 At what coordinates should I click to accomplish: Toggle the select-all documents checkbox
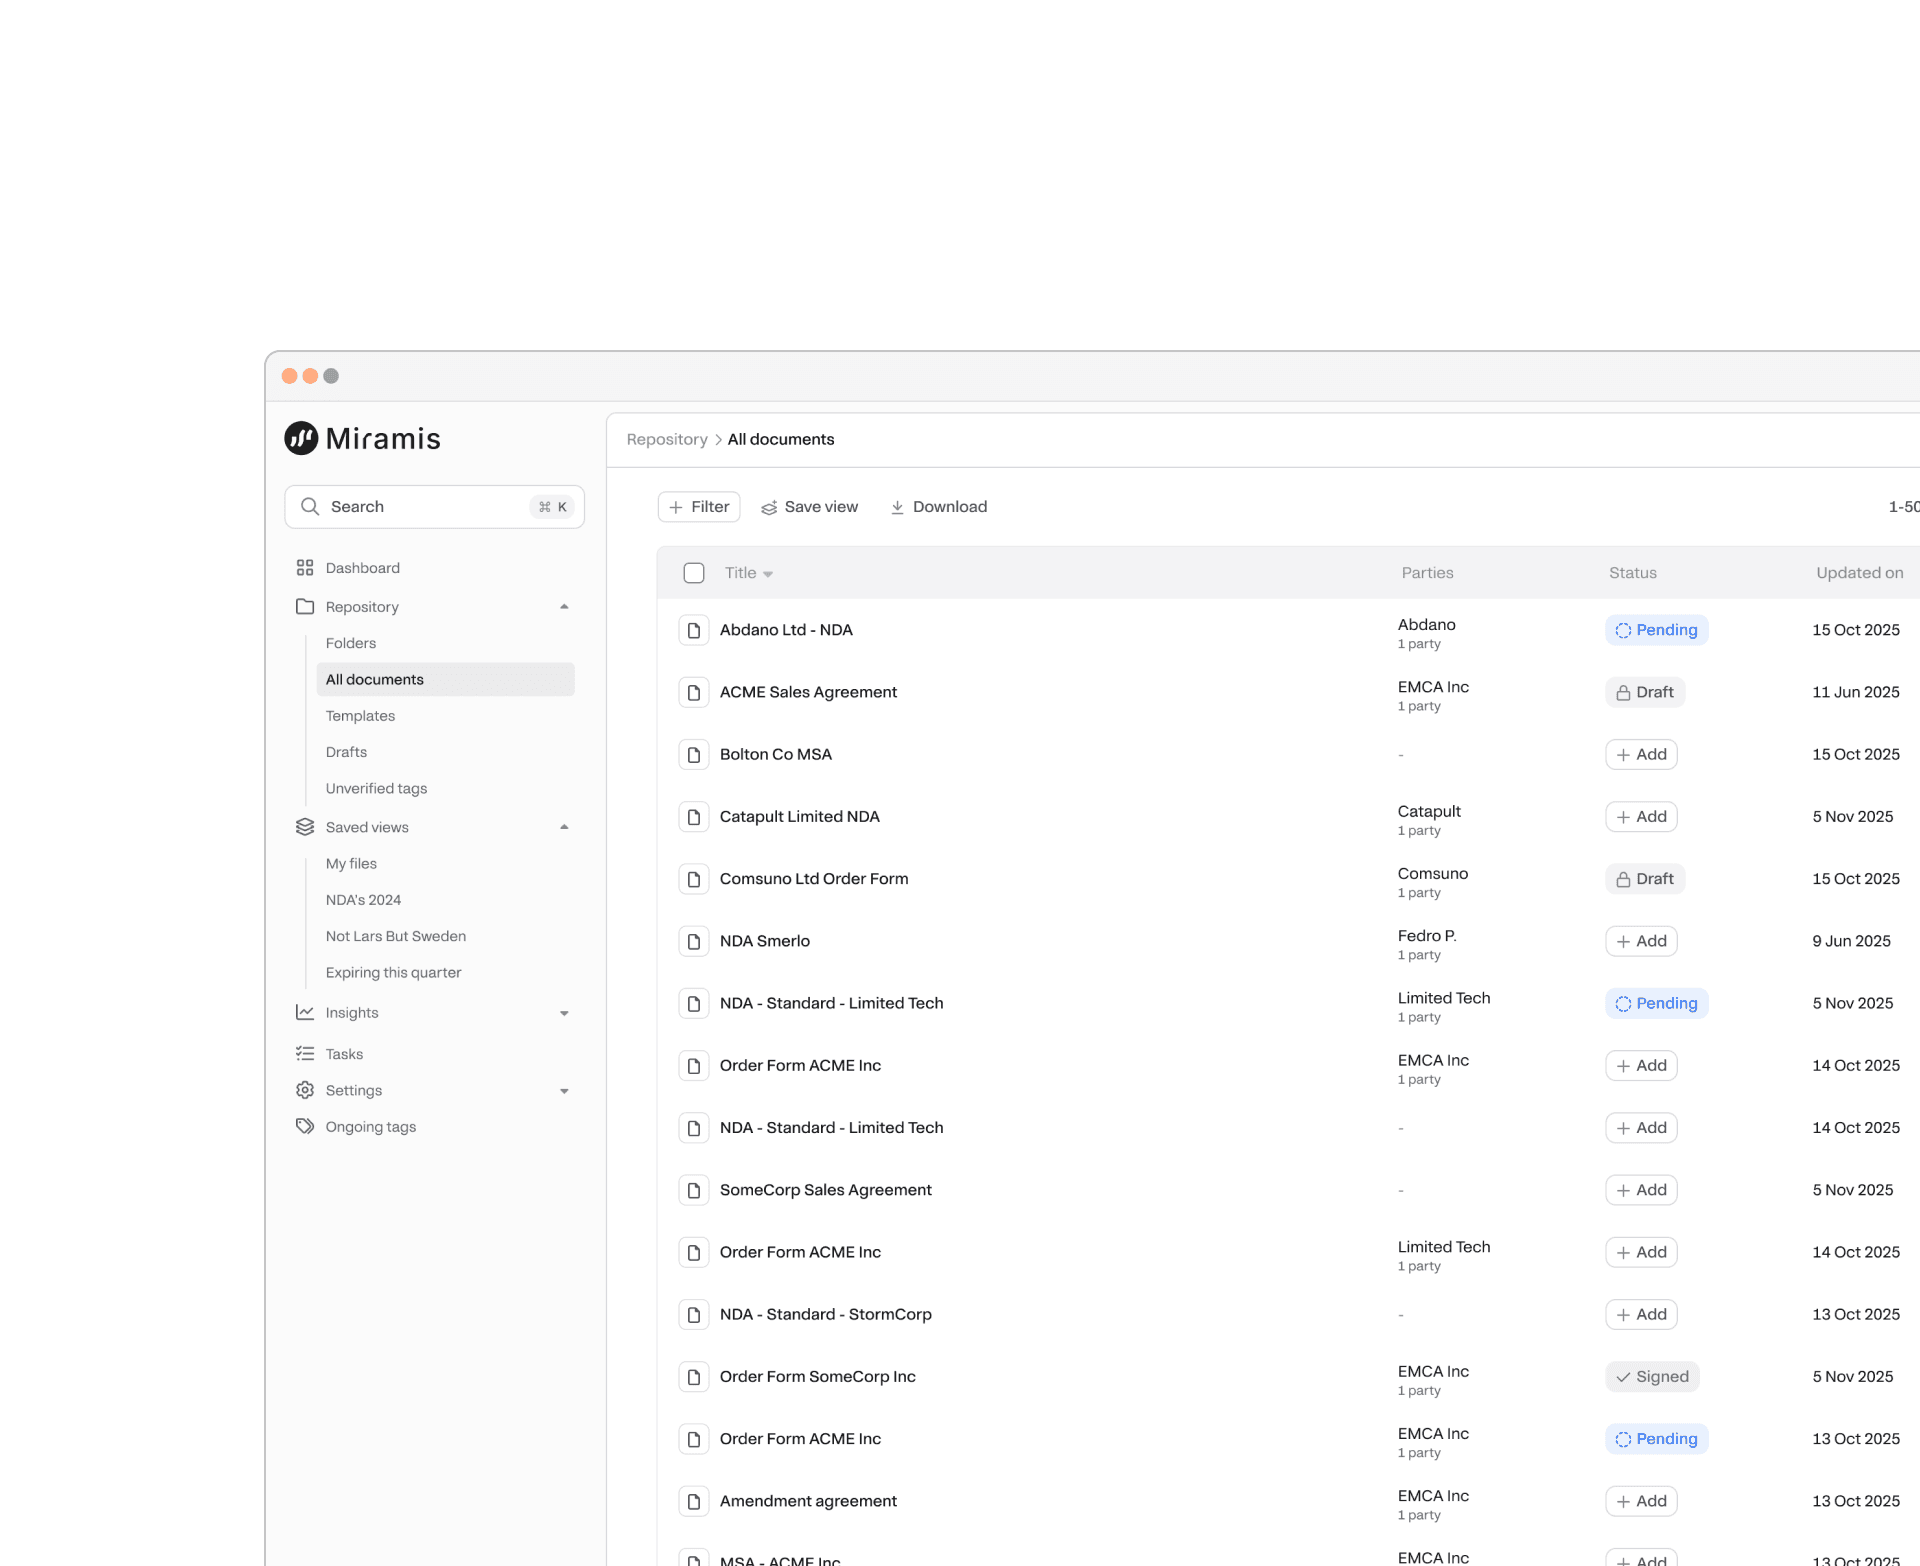(x=694, y=573)
